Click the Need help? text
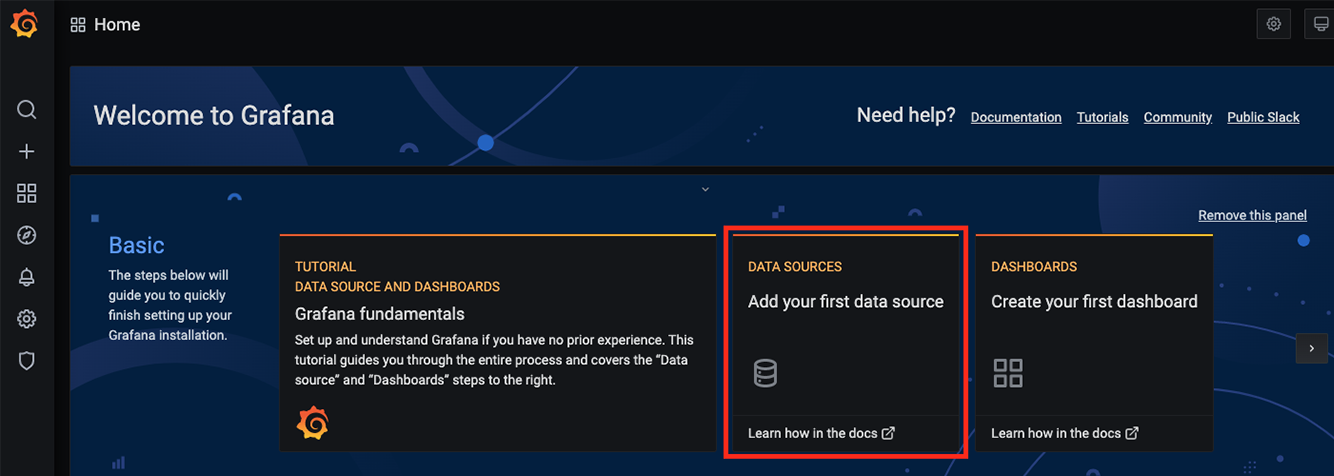The height and width of the screenshot is (476, 1334). point(906,115)
